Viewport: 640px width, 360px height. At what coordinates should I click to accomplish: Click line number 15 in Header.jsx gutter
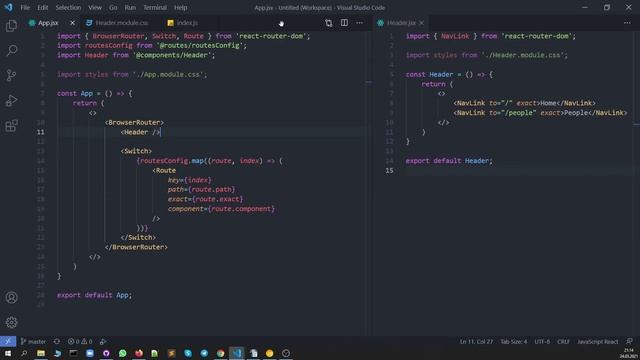389,170
